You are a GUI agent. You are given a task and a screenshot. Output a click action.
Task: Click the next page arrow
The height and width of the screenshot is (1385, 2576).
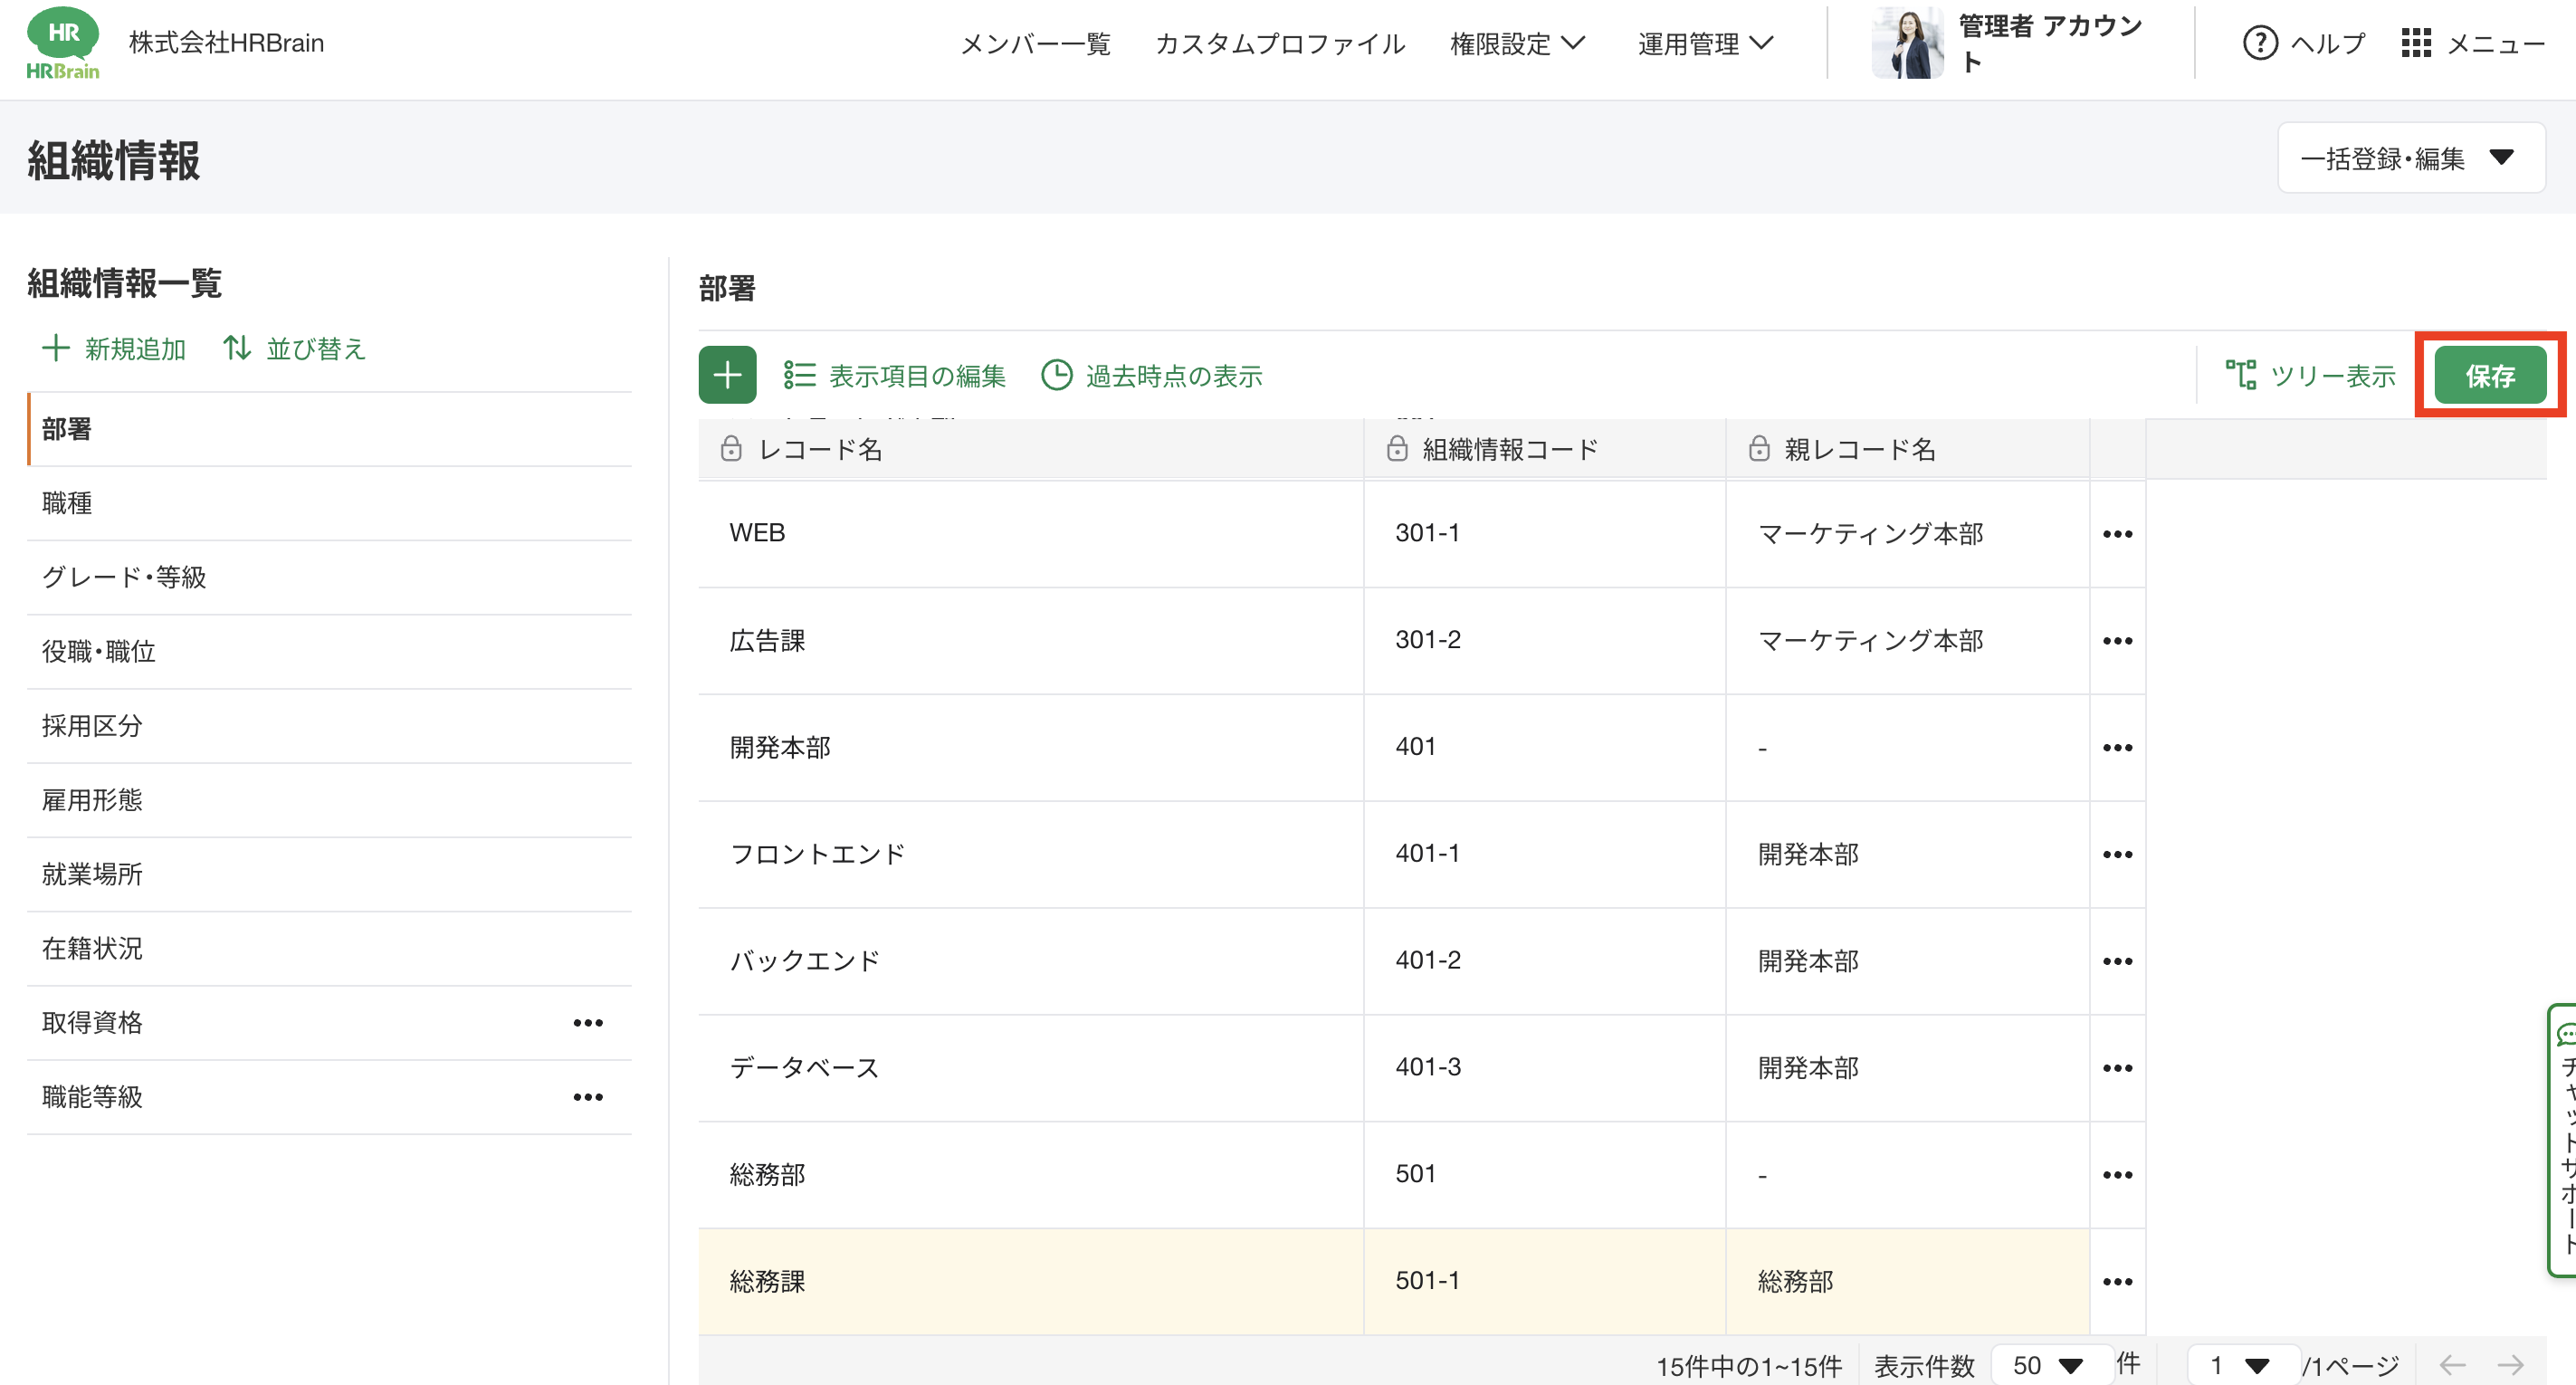click(2511, 1365)
